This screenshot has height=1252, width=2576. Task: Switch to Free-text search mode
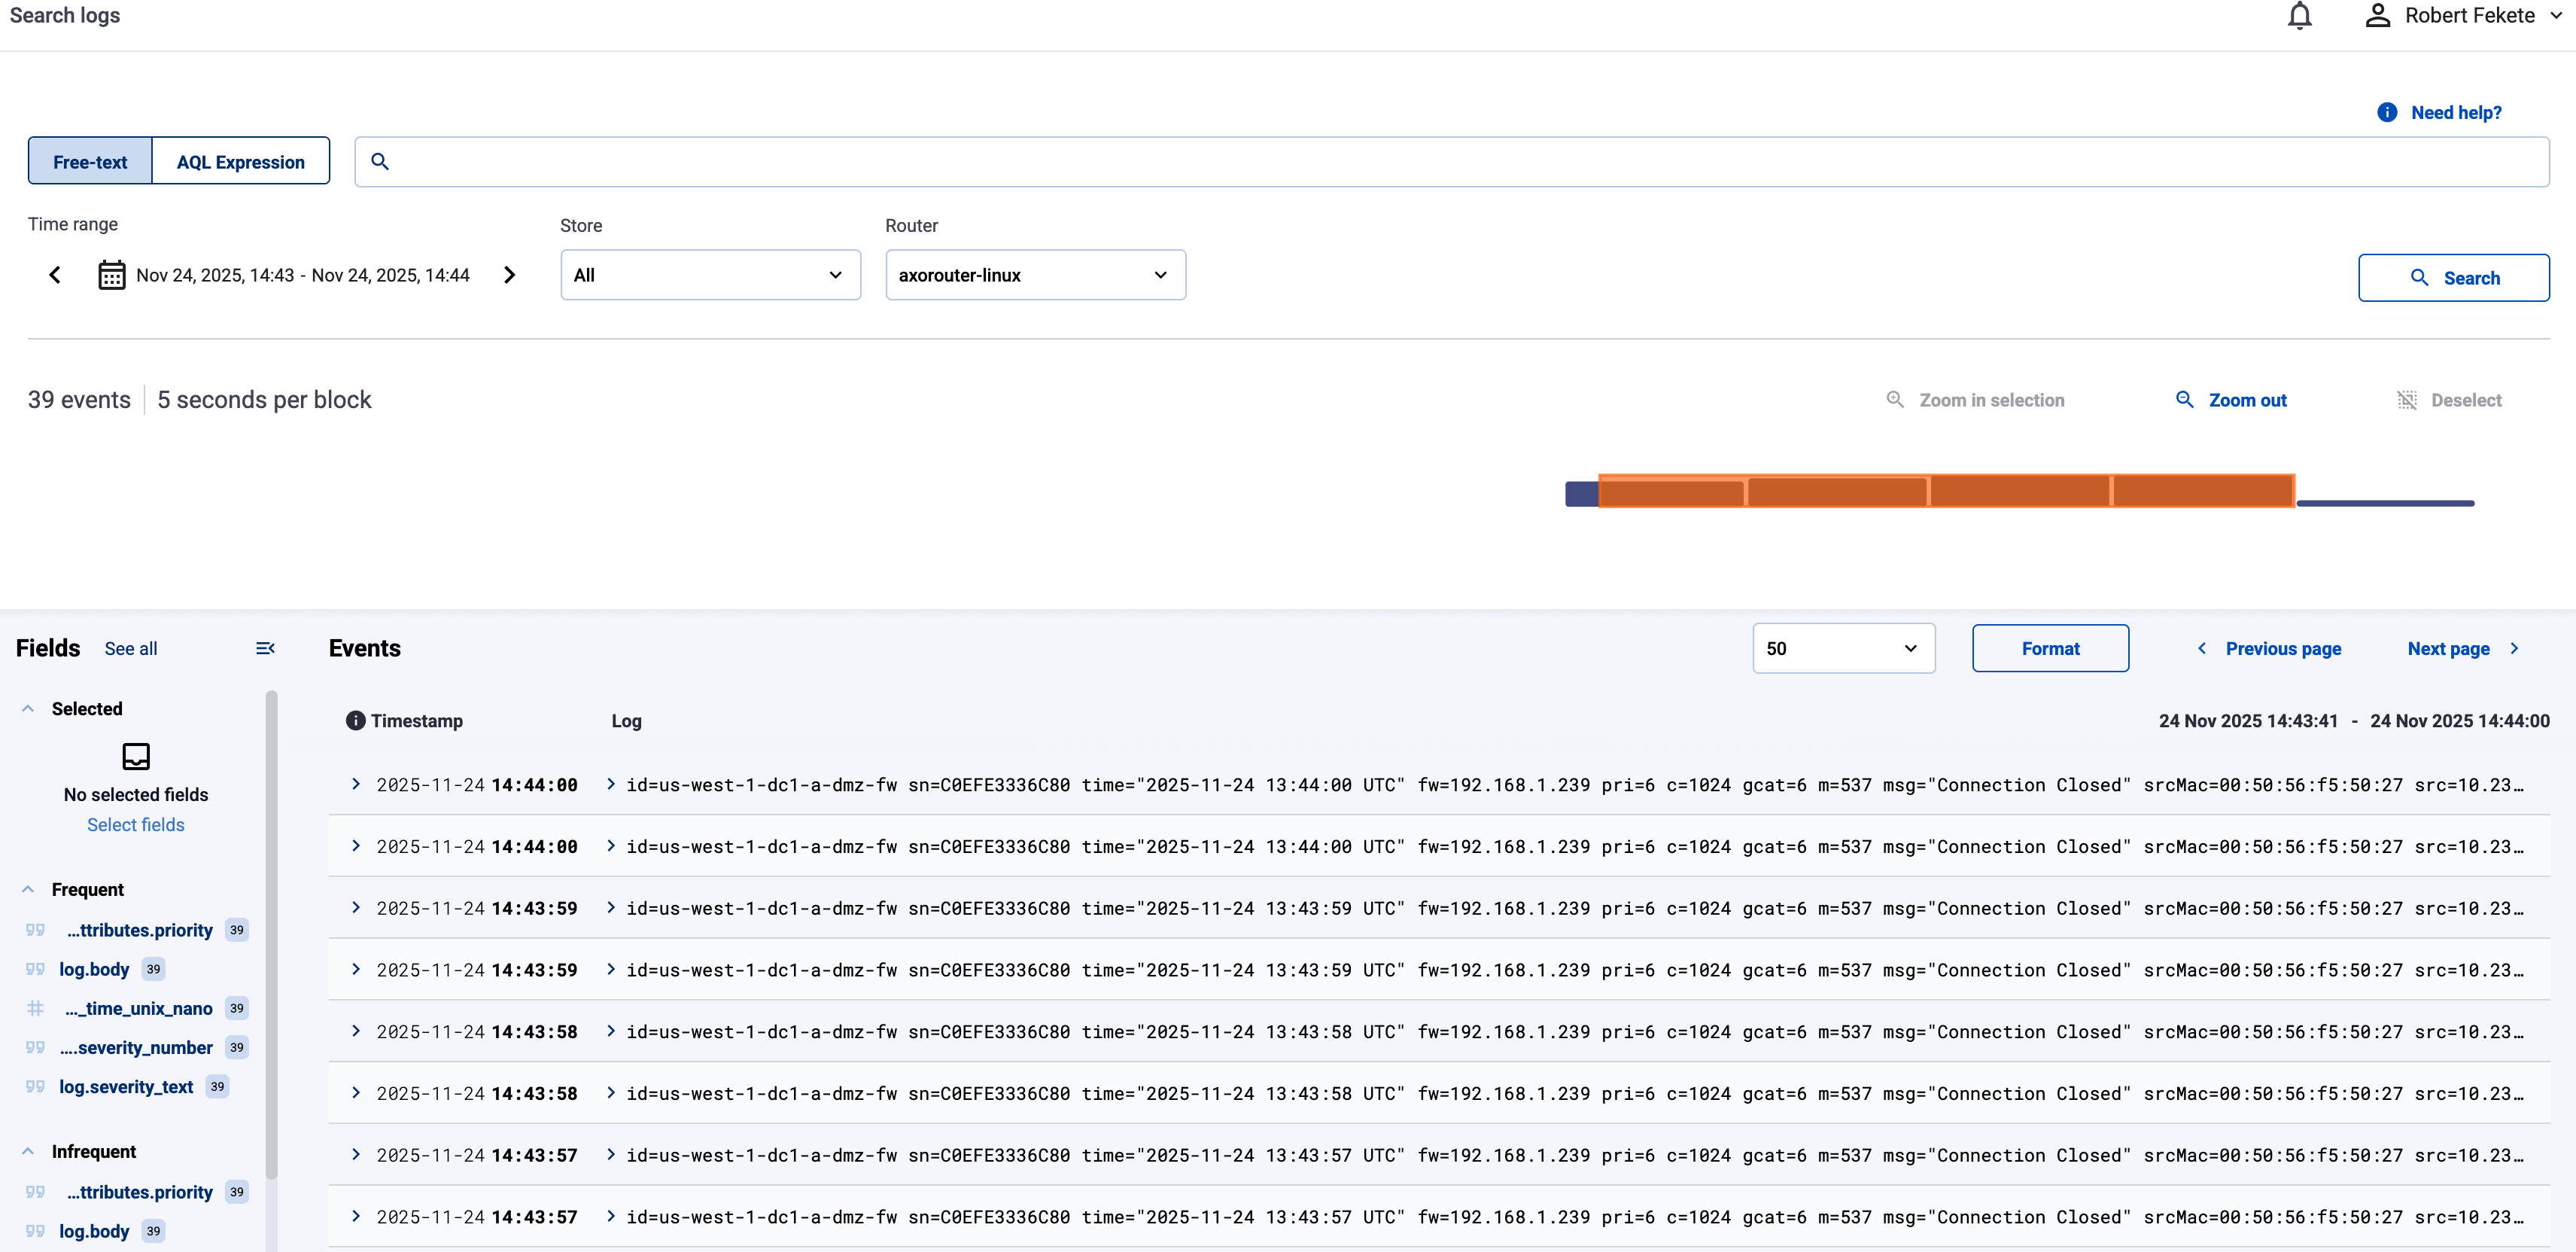tap(89, 161)
